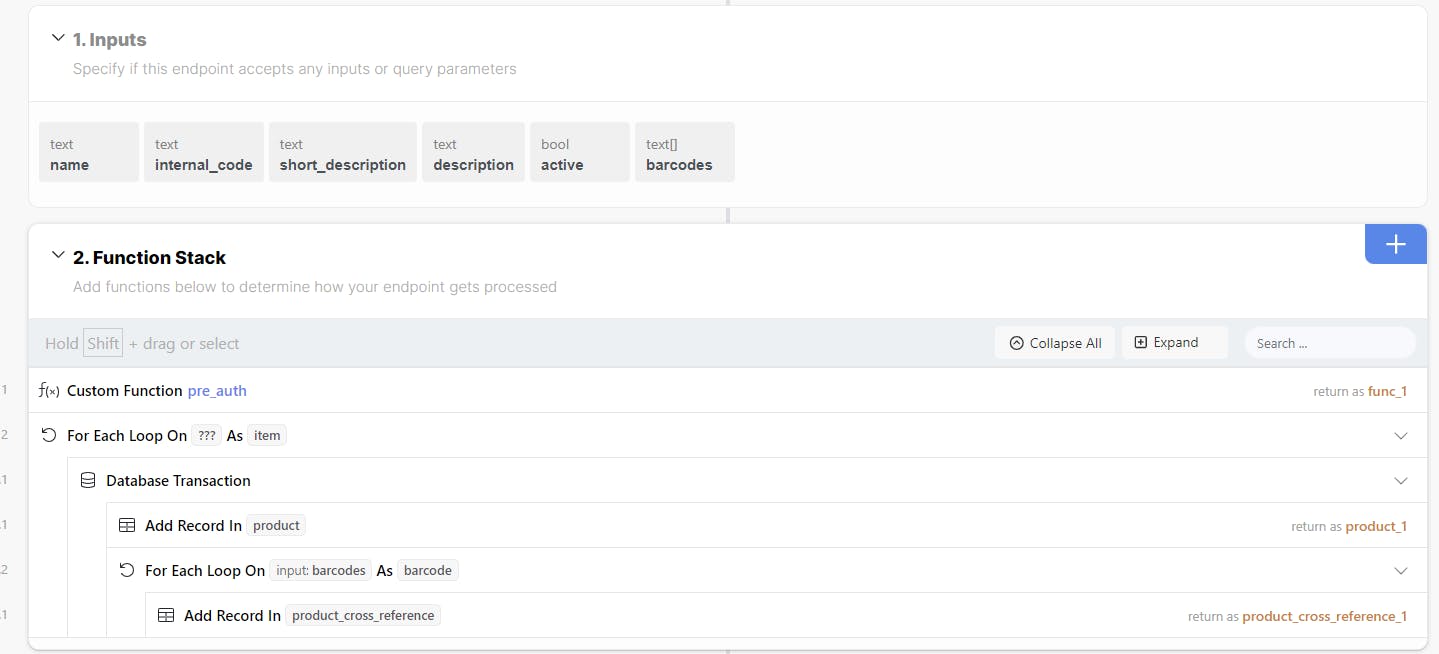The width and height of the screenshot is (1439, 654).
Task: Click the blue plus add function button
Action: tap(1395, 244)
